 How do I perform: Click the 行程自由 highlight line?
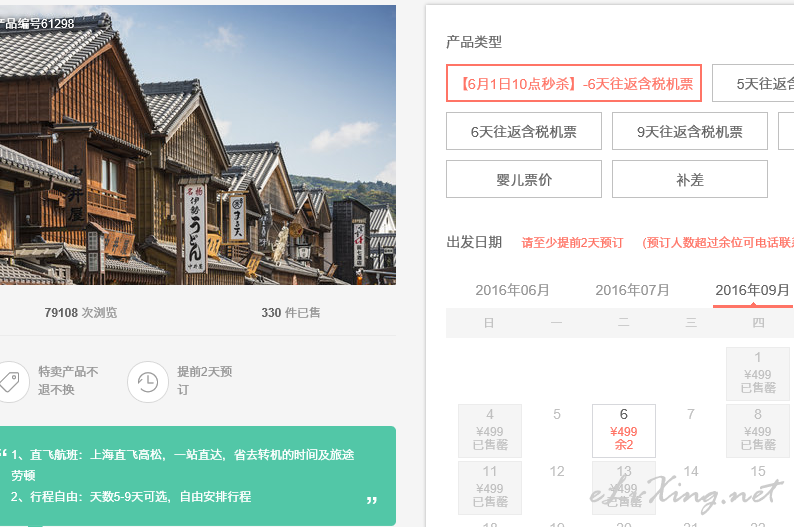[131, 497]
